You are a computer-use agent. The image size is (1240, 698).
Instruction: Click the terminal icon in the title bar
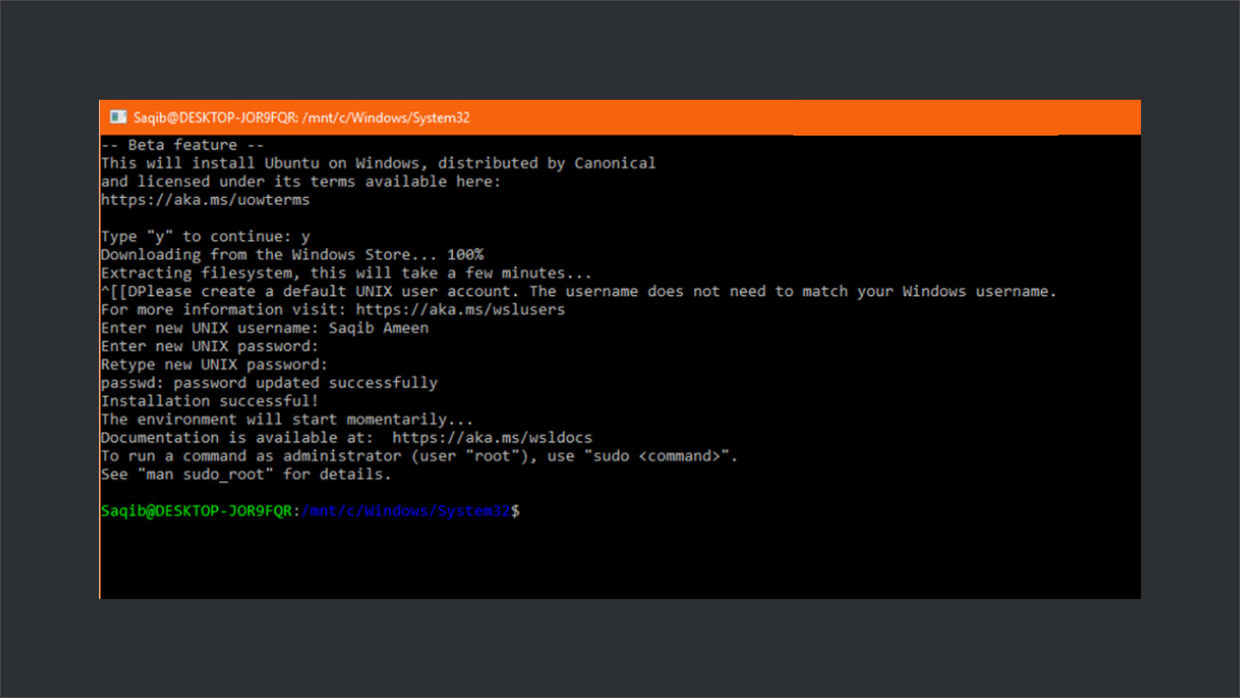pos(118,118)
